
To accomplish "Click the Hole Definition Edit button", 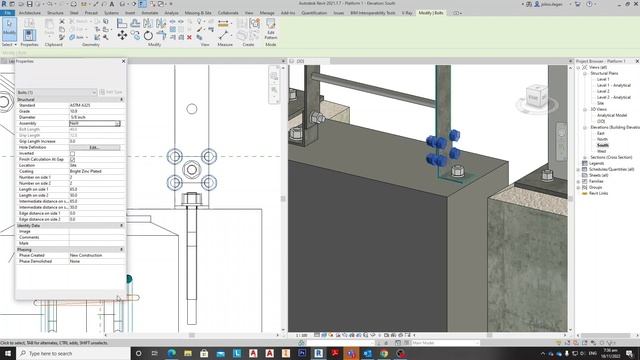I will pos(94,147).
